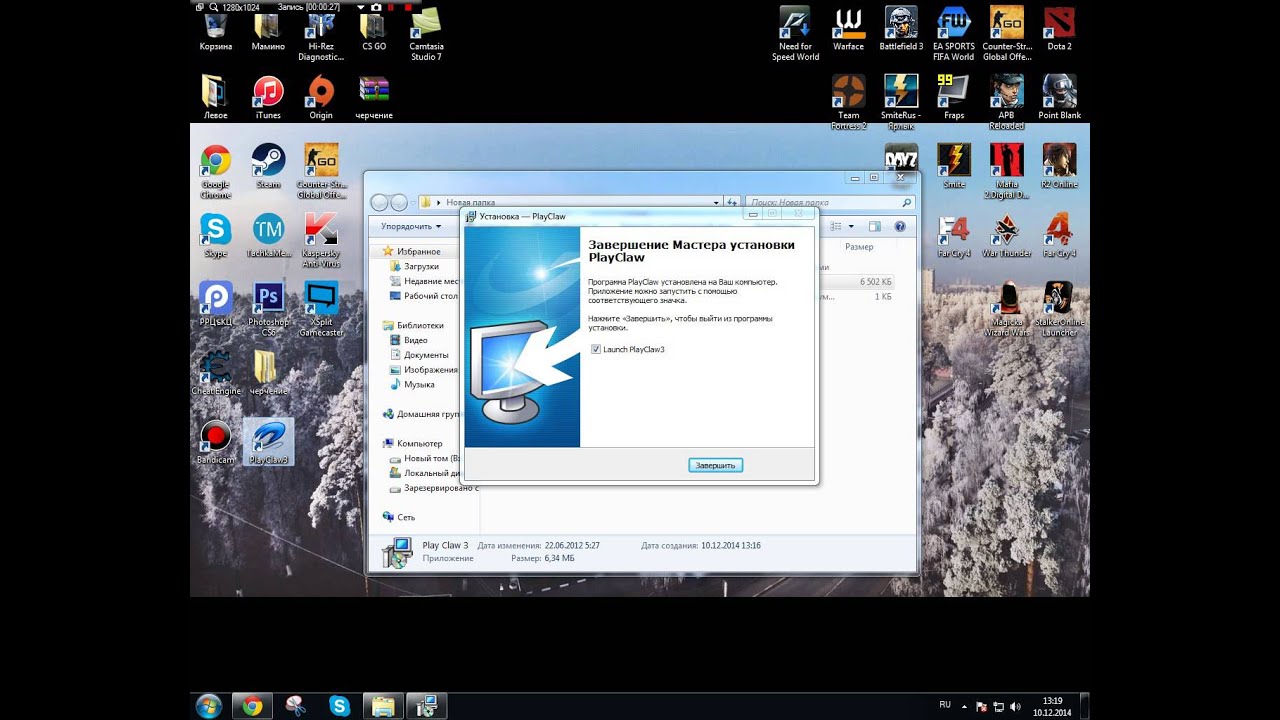Viewport: 1280px width, 720px height.
Task: Select the Camtasia Studio 7 desktop icon
Action: 426,33
